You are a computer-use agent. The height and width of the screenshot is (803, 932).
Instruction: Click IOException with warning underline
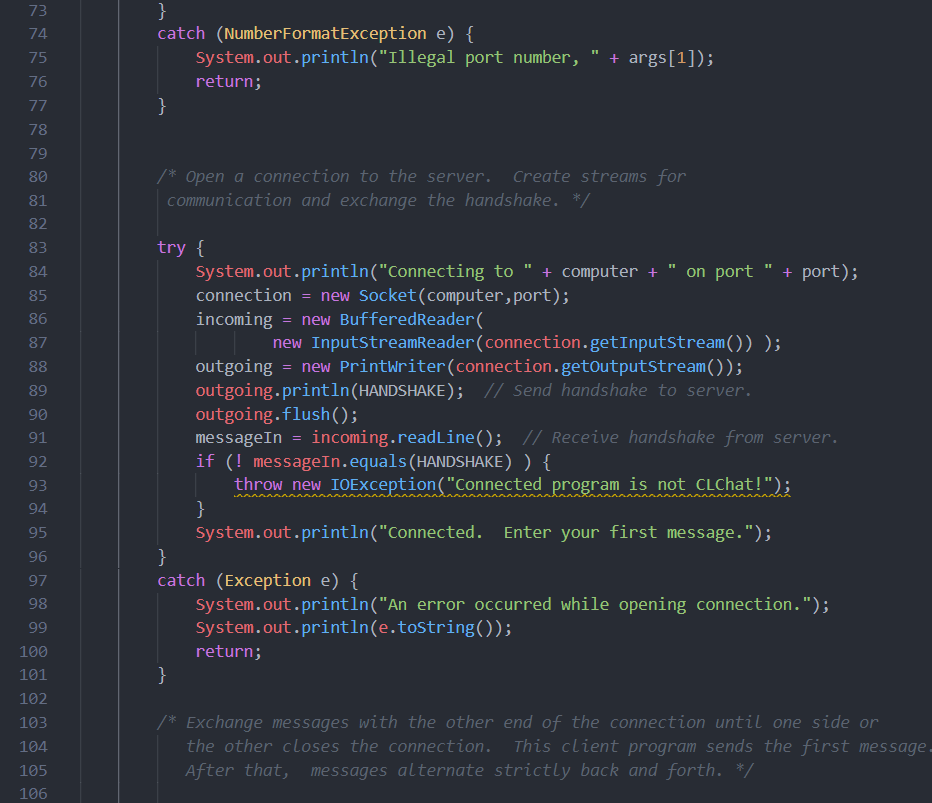pos(383,485)
